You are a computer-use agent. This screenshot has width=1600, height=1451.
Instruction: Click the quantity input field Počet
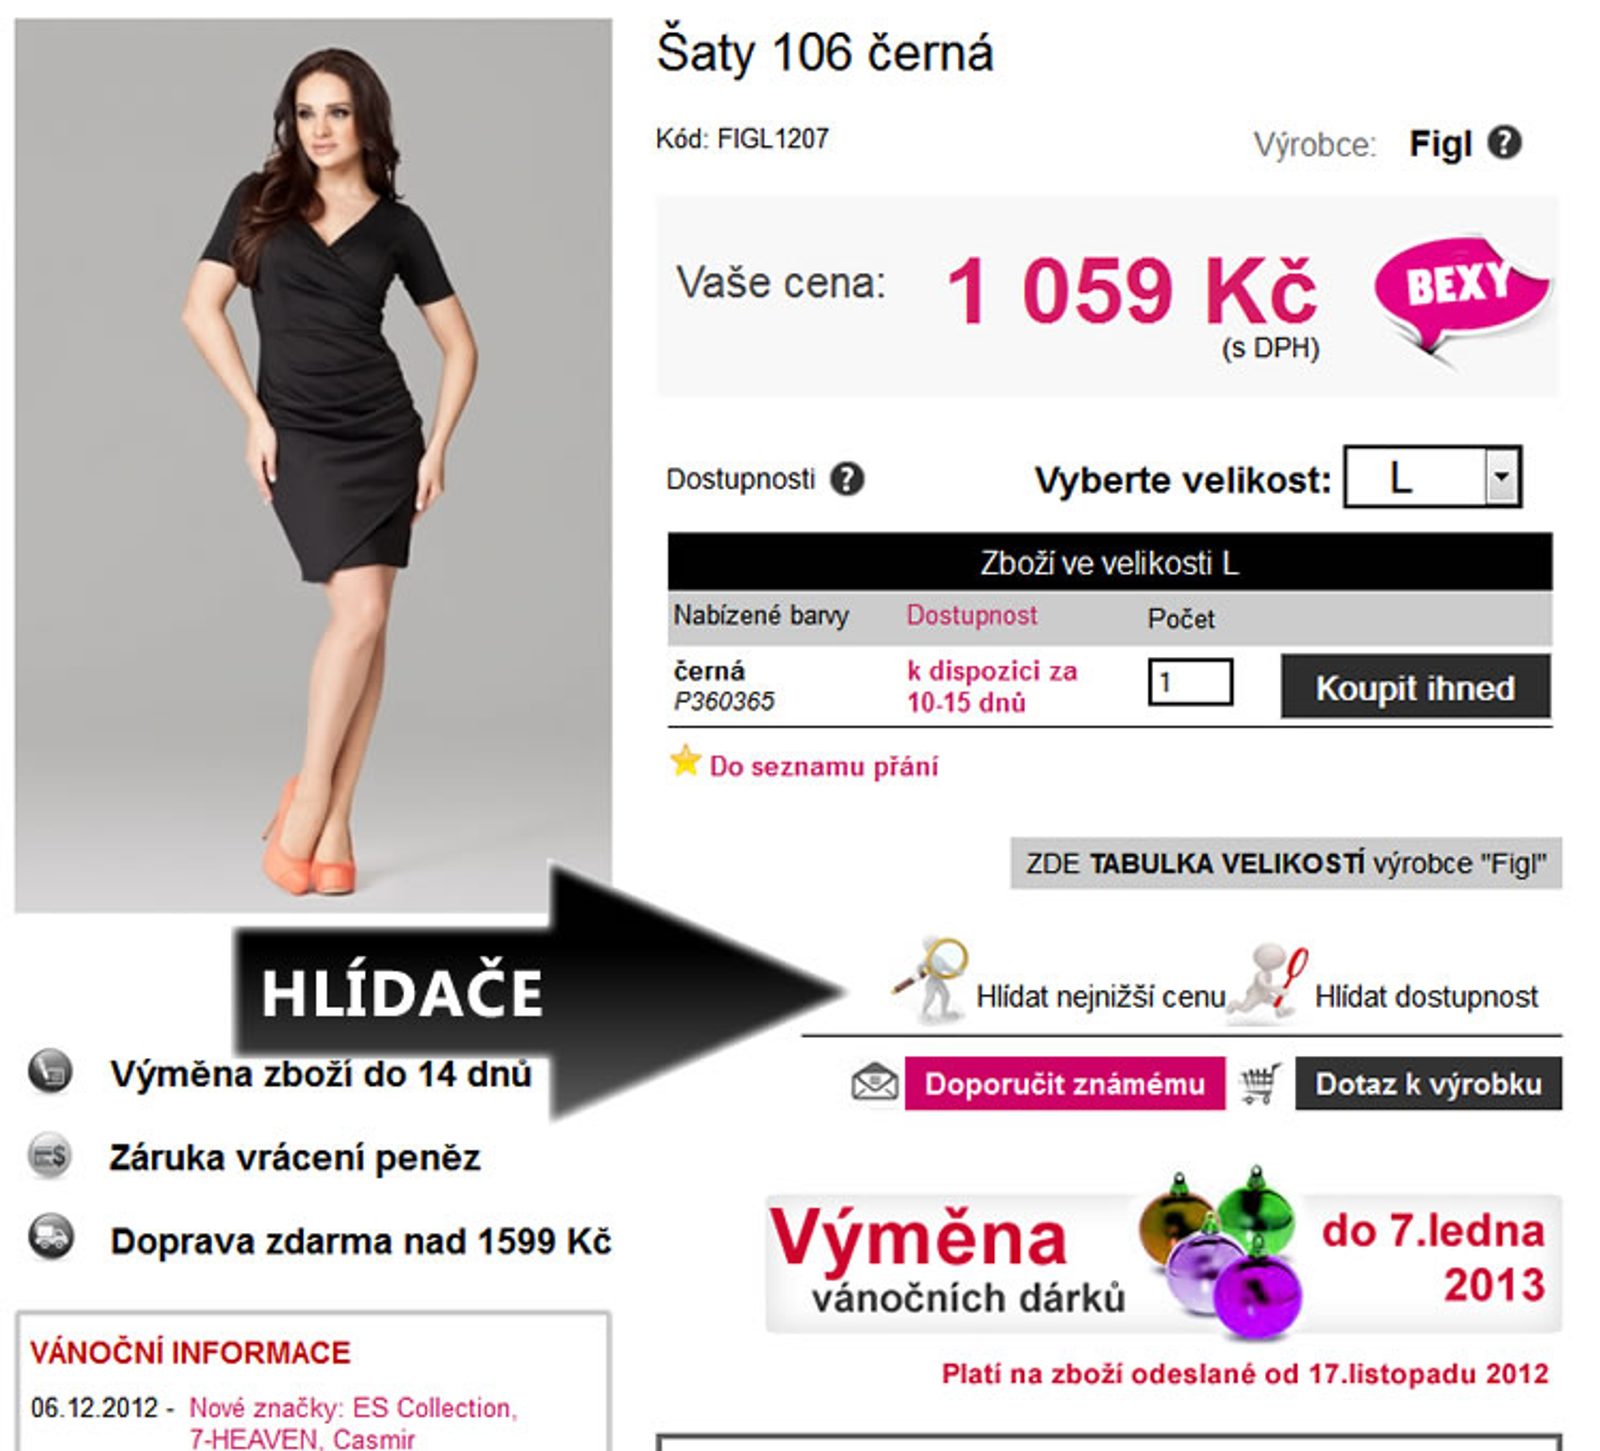click(1190, 683)
